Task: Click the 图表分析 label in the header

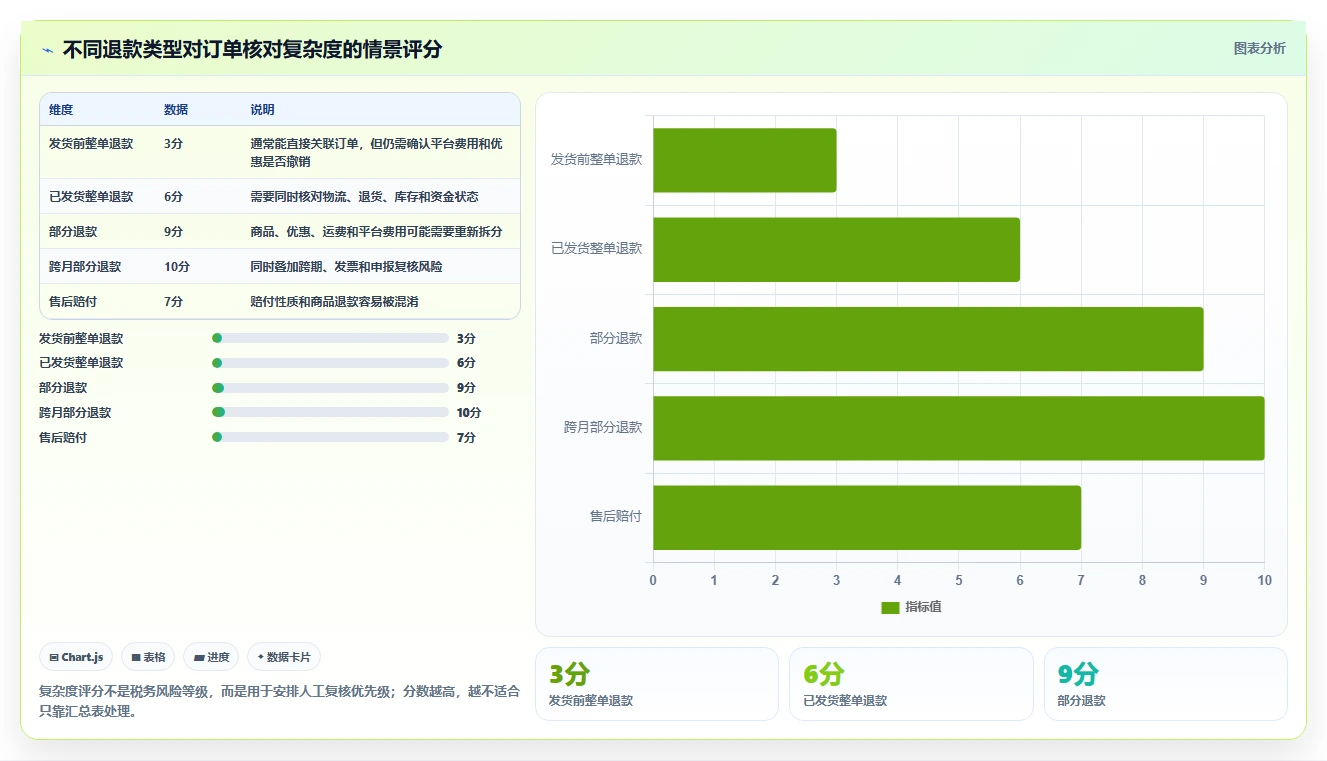Action: tap(1259, 48)
